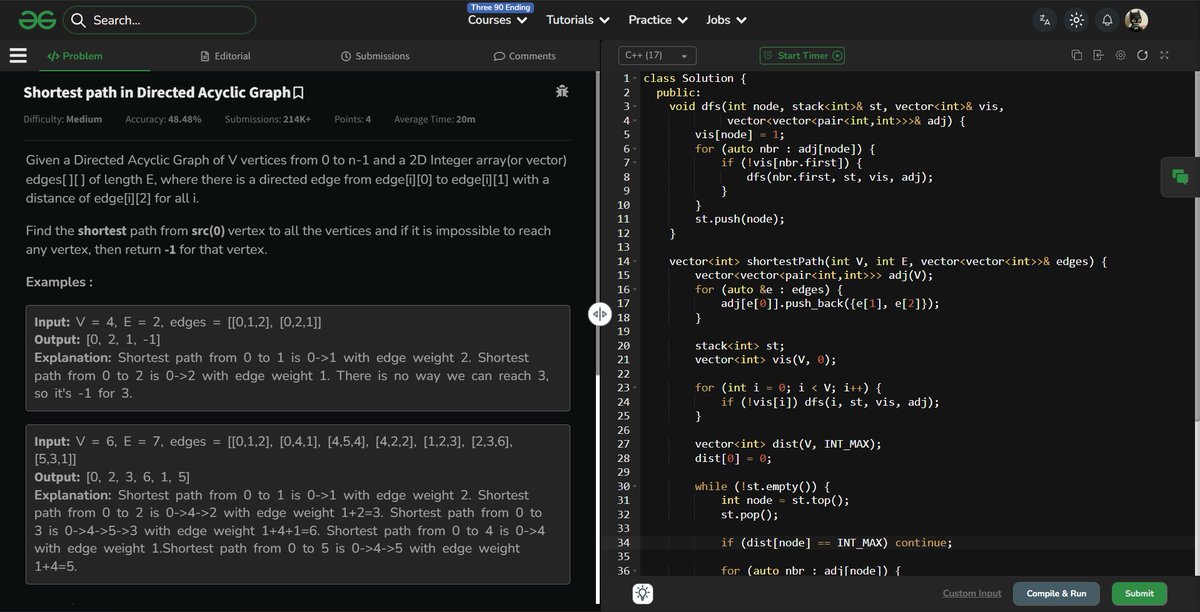Click the 'st.push(node);' code line

pos(739,219)
